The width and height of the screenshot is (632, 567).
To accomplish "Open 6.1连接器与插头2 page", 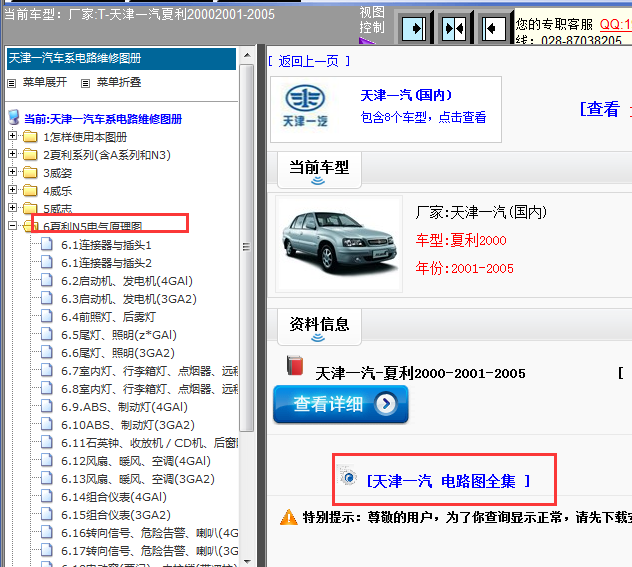I will click(106, 263).
